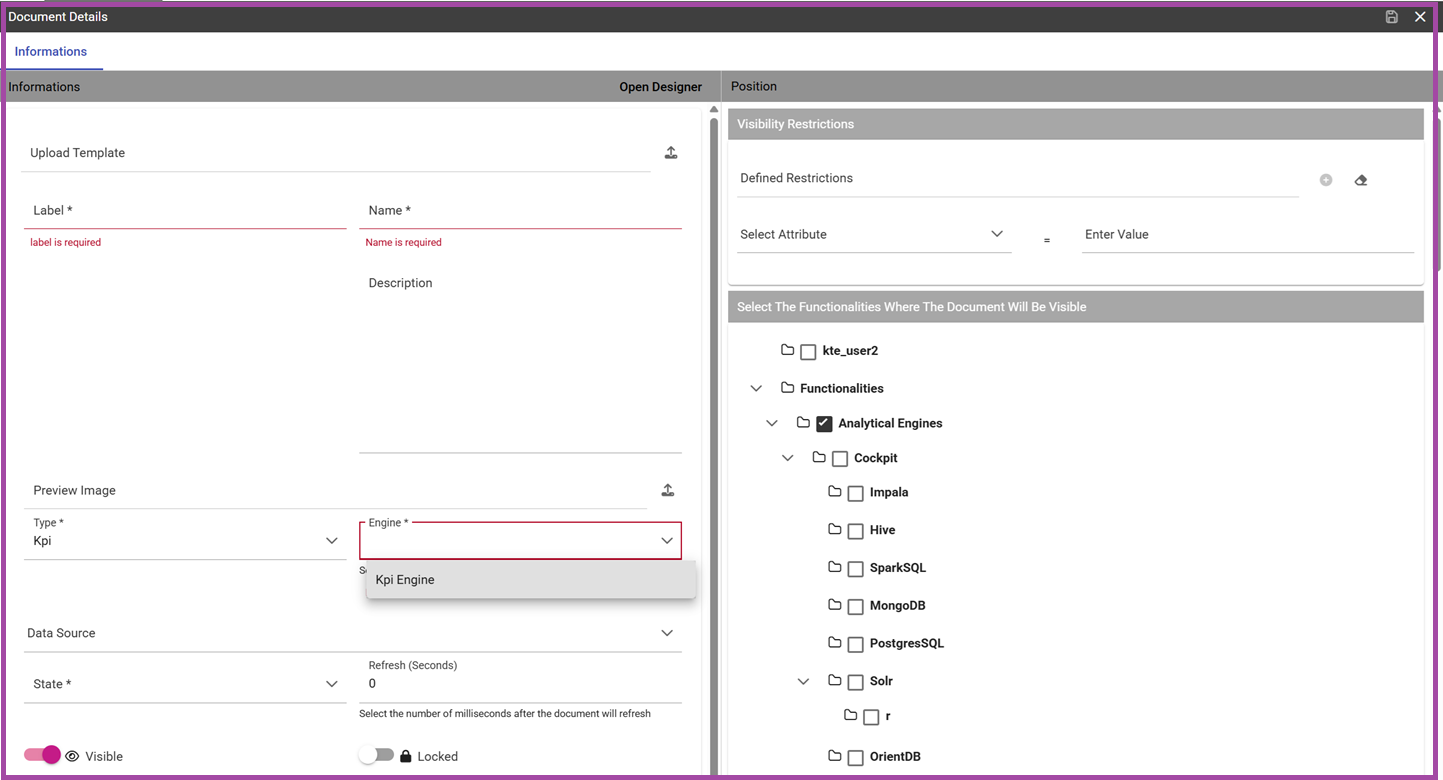
Task: Click the save icon in title bar
Action: [1391, 17]
